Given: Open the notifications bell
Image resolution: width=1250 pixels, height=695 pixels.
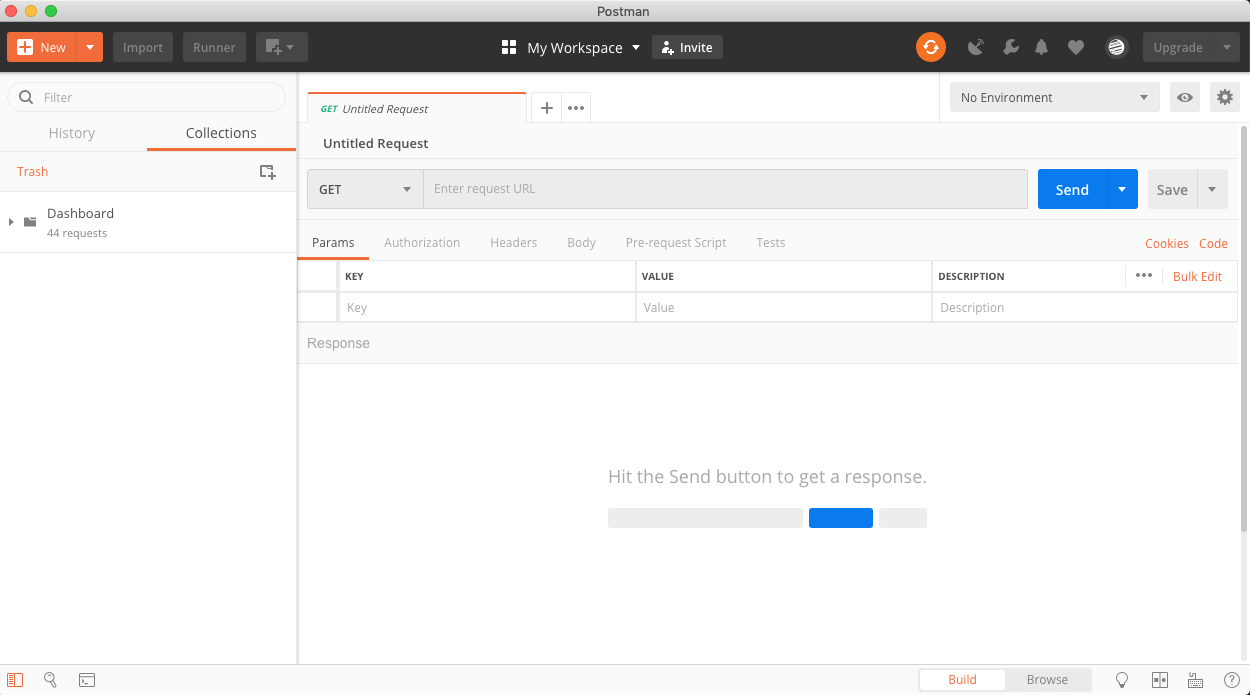Looking at the screenshot, I should [1042, 47].
